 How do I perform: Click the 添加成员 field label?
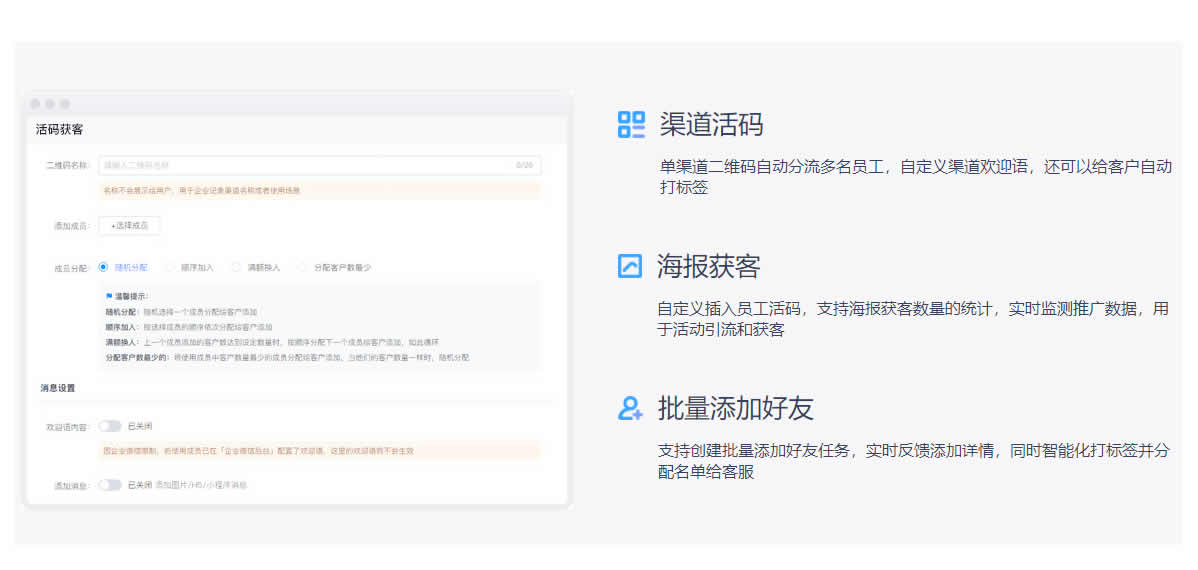72,226
